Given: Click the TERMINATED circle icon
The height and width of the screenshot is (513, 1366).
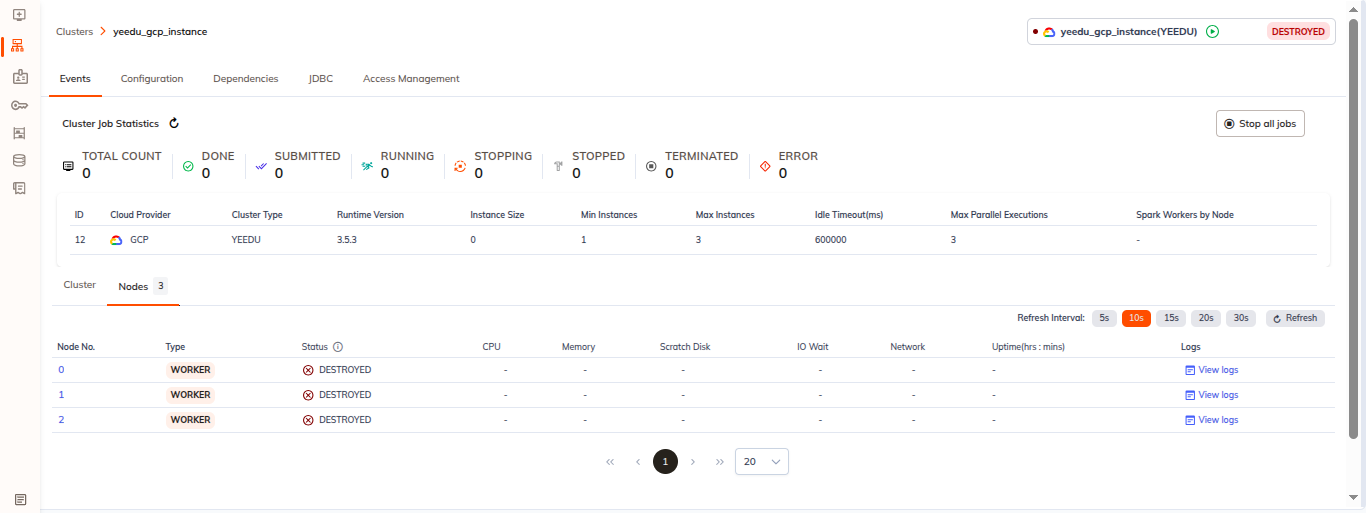Looking at the screenshot, I should (651, 166).
